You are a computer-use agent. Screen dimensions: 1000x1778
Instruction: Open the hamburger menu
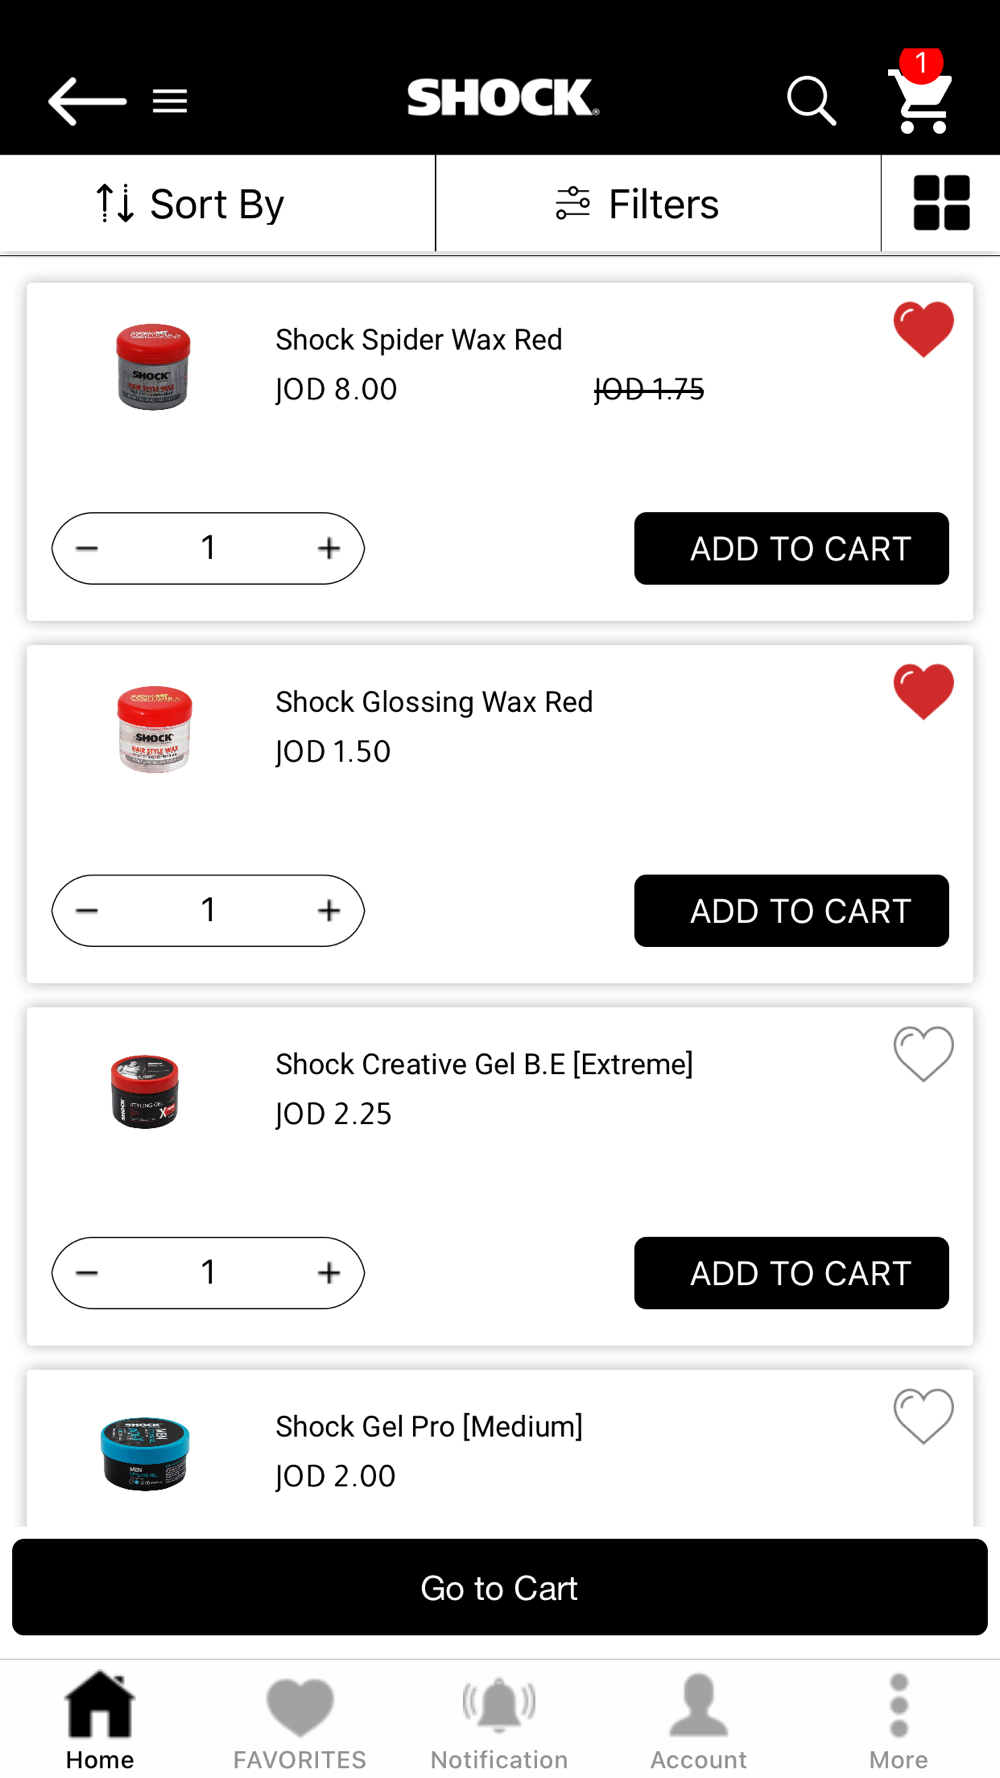170,101
